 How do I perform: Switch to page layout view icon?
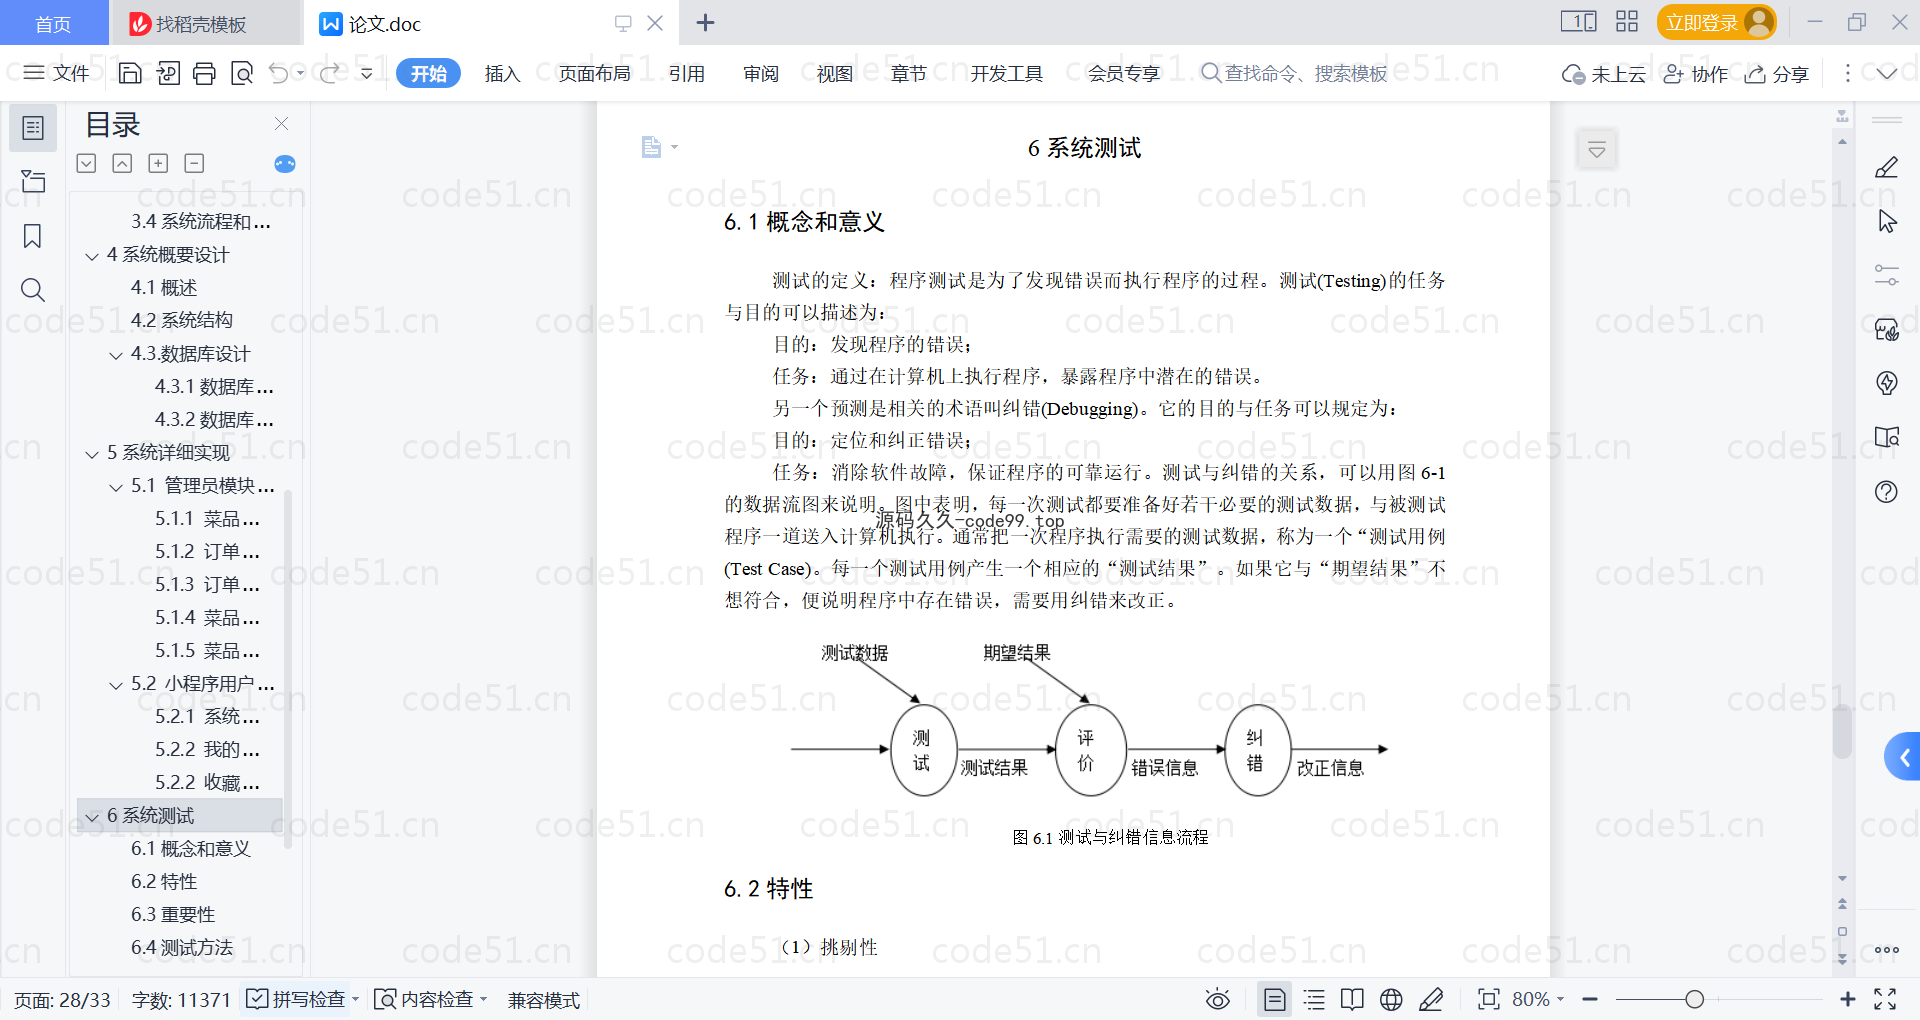pyautogui.click(x=1274, y=999)
